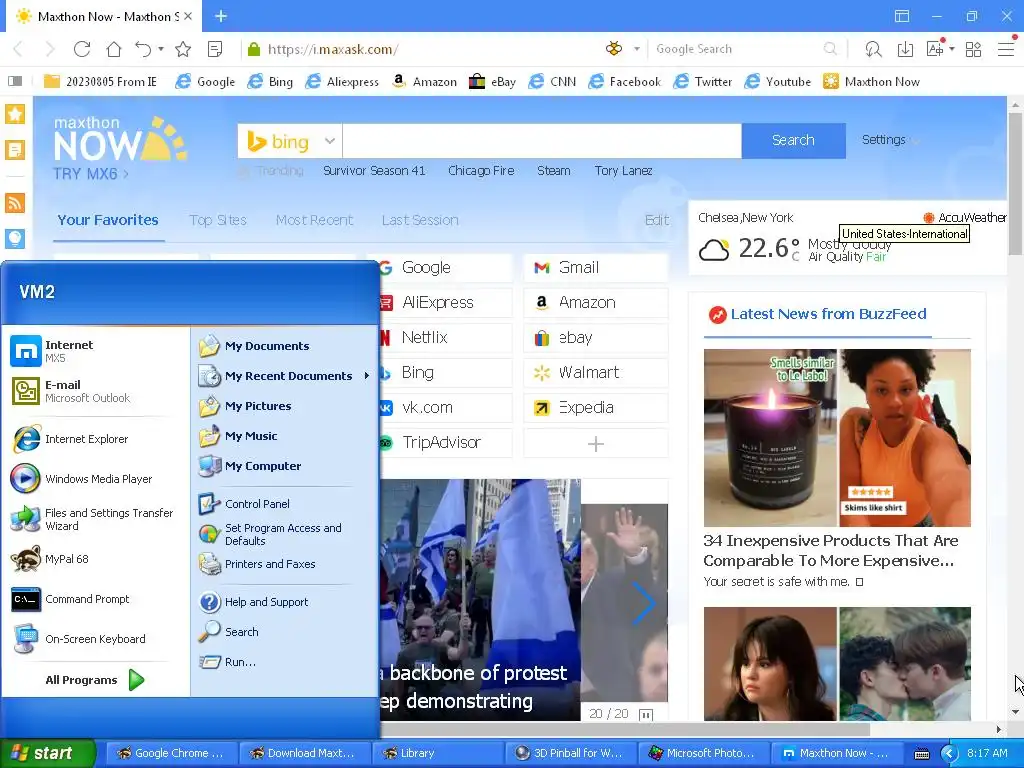This screenshot has height=768, width=1024.
Task: Open the undo history dropdown arrow
Action: 161,49
